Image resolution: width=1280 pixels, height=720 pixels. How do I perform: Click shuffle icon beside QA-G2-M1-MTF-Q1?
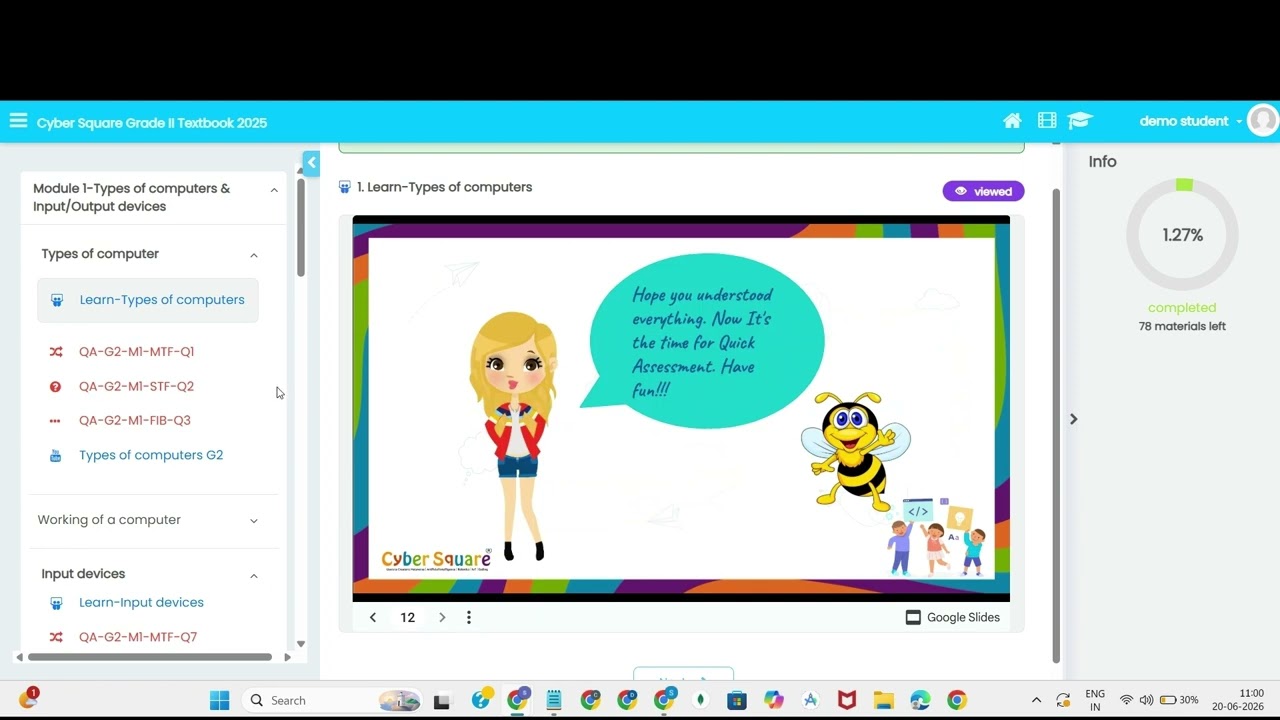pos(56,352)
